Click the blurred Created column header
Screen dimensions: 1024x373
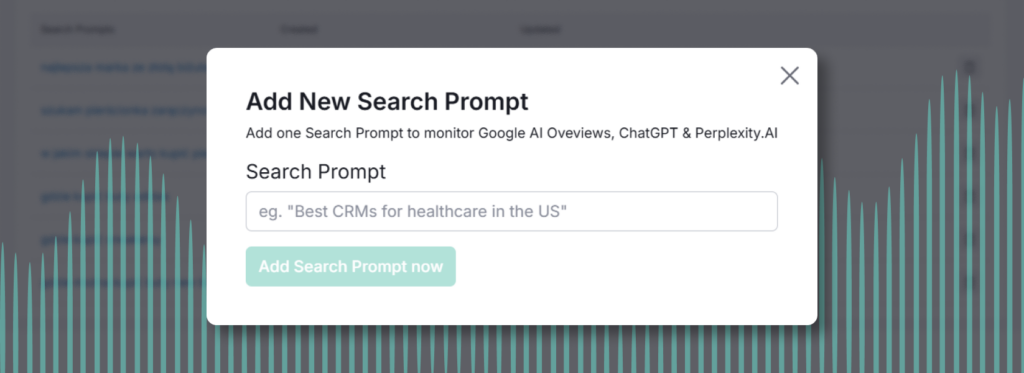click(x=298, y=29)
